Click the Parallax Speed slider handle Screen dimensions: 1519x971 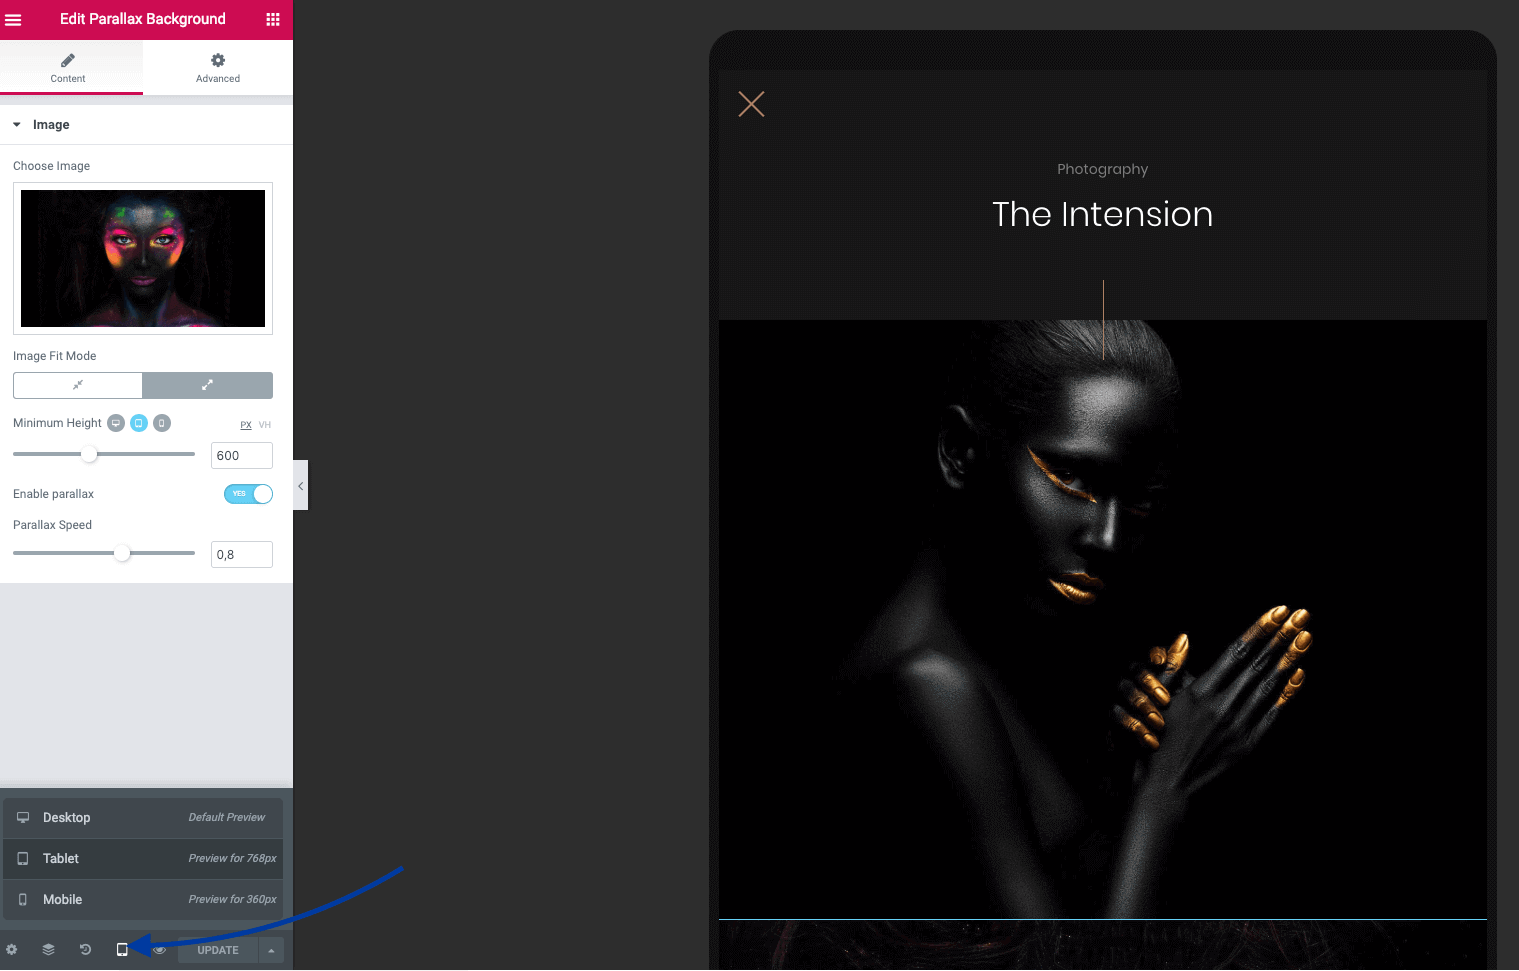tap(122, 553)
